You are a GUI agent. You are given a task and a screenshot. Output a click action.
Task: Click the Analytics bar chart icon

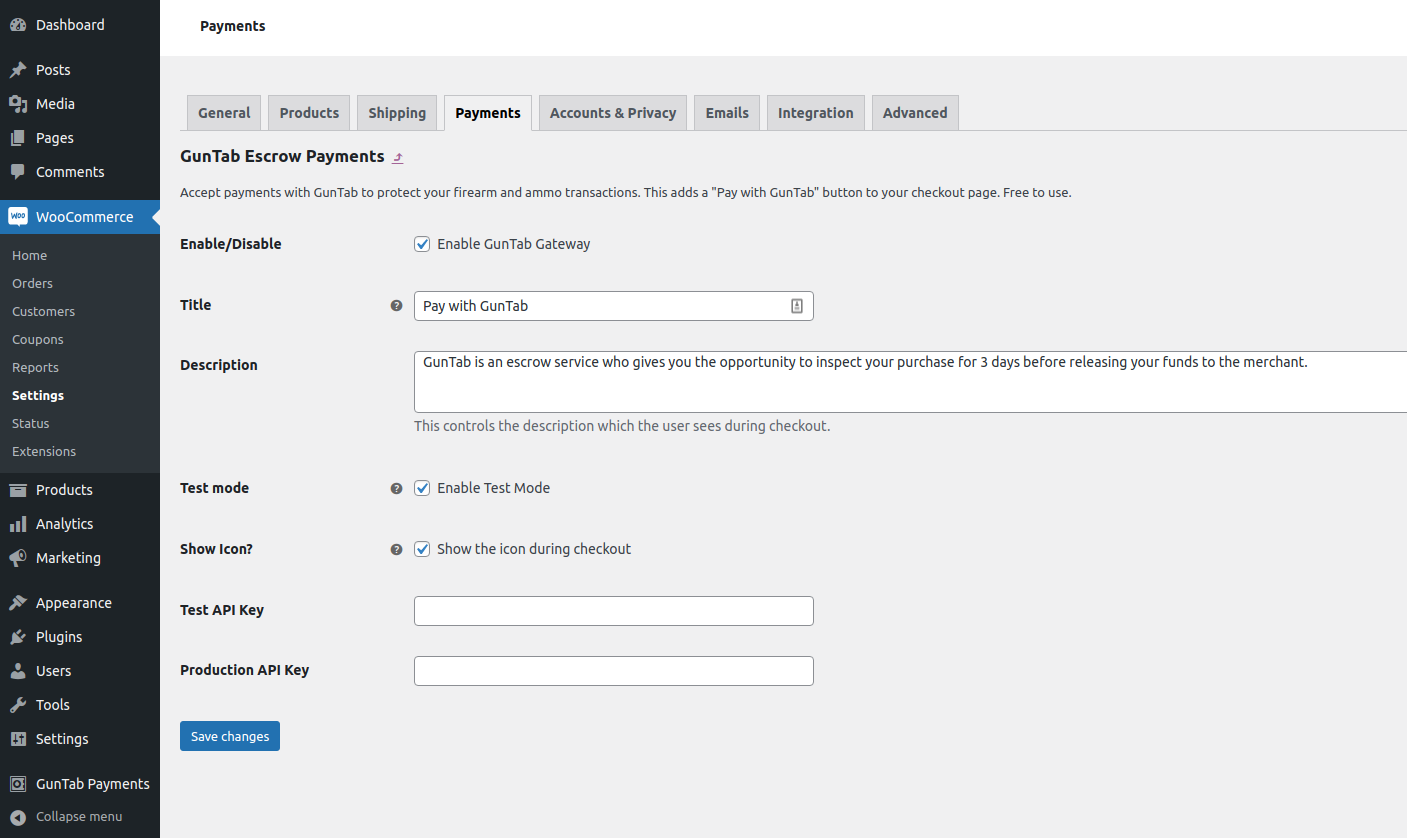pyautogui.click(x=18, y=524)
